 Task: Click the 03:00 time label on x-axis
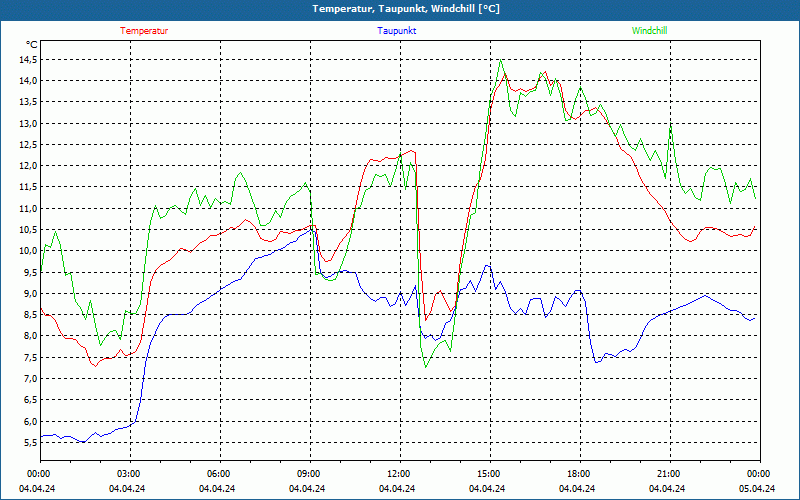pyautogui.click(x=129, y=474)
